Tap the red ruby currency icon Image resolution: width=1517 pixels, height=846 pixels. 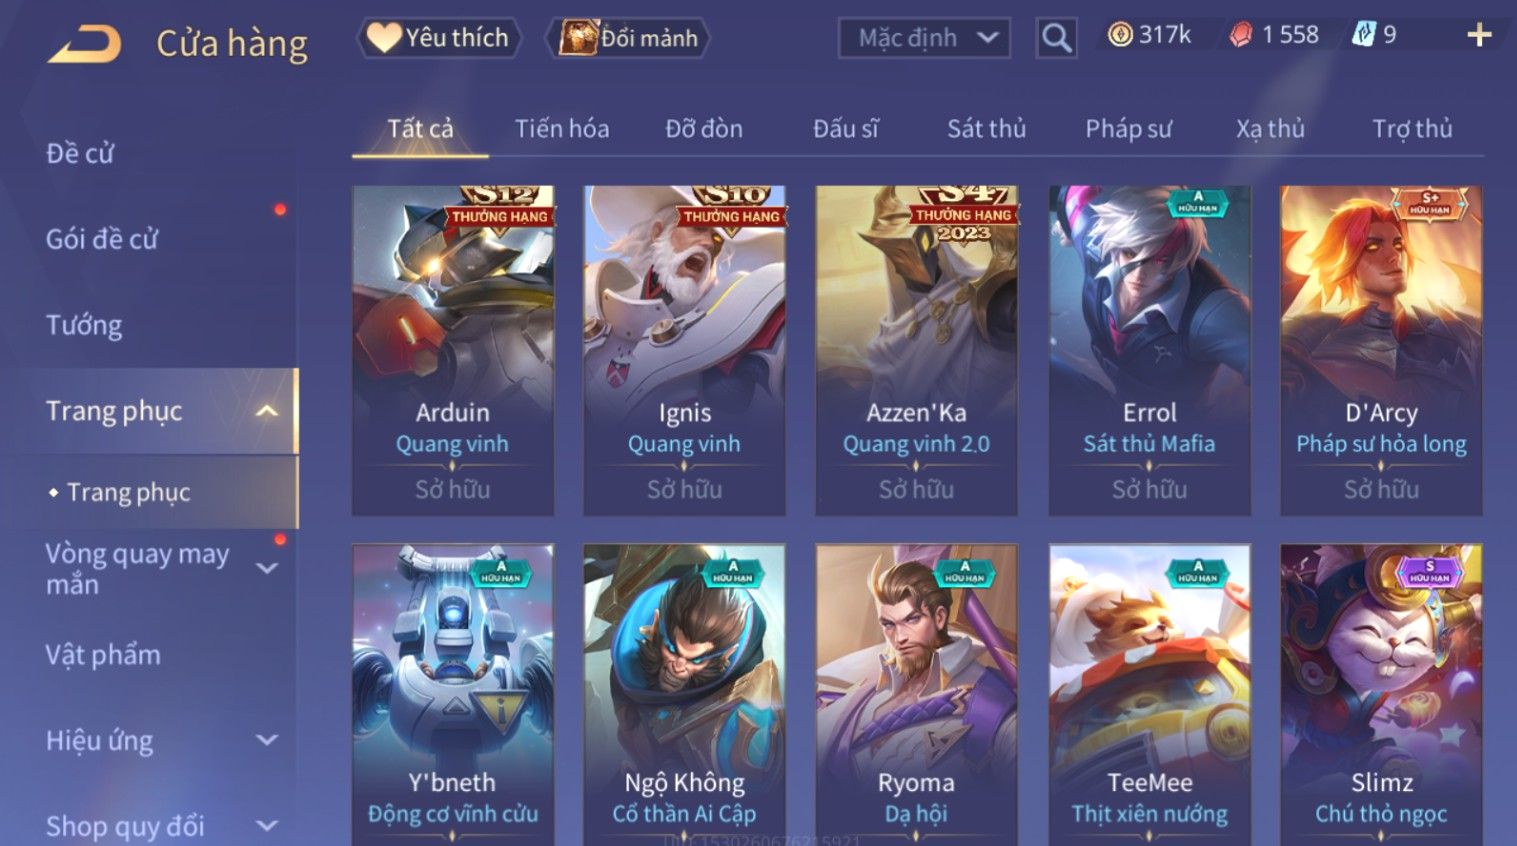(x=1240, y=35)
